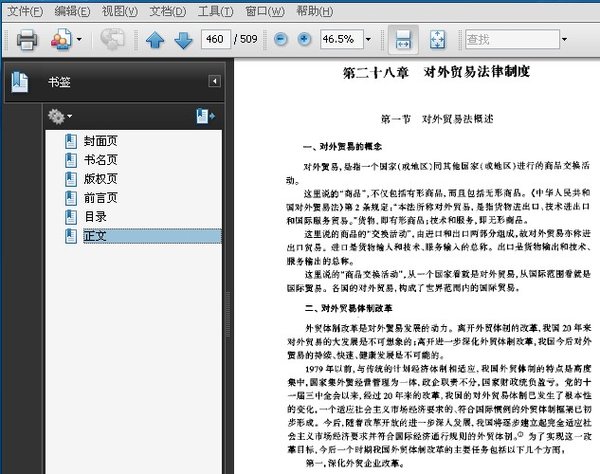Collapse the bookmarks panel with the arrow button
The height and width of the screenshot is (474, 600).
point(214,81)
